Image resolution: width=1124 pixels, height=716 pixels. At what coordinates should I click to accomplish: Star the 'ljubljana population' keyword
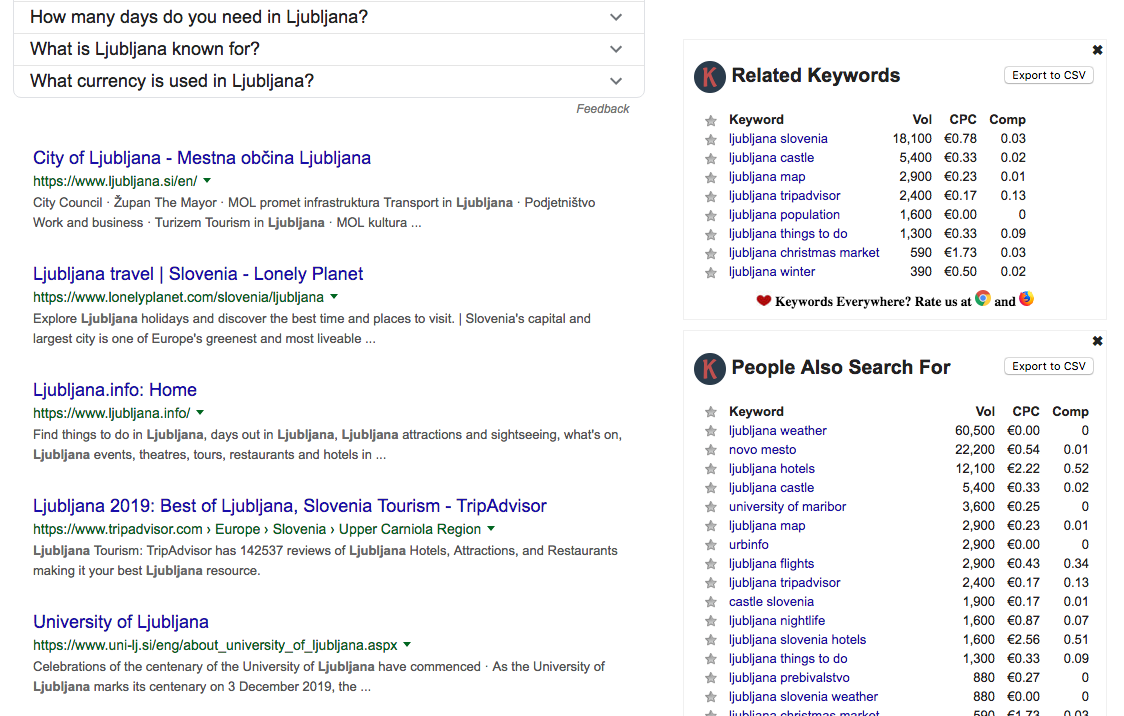710,216
